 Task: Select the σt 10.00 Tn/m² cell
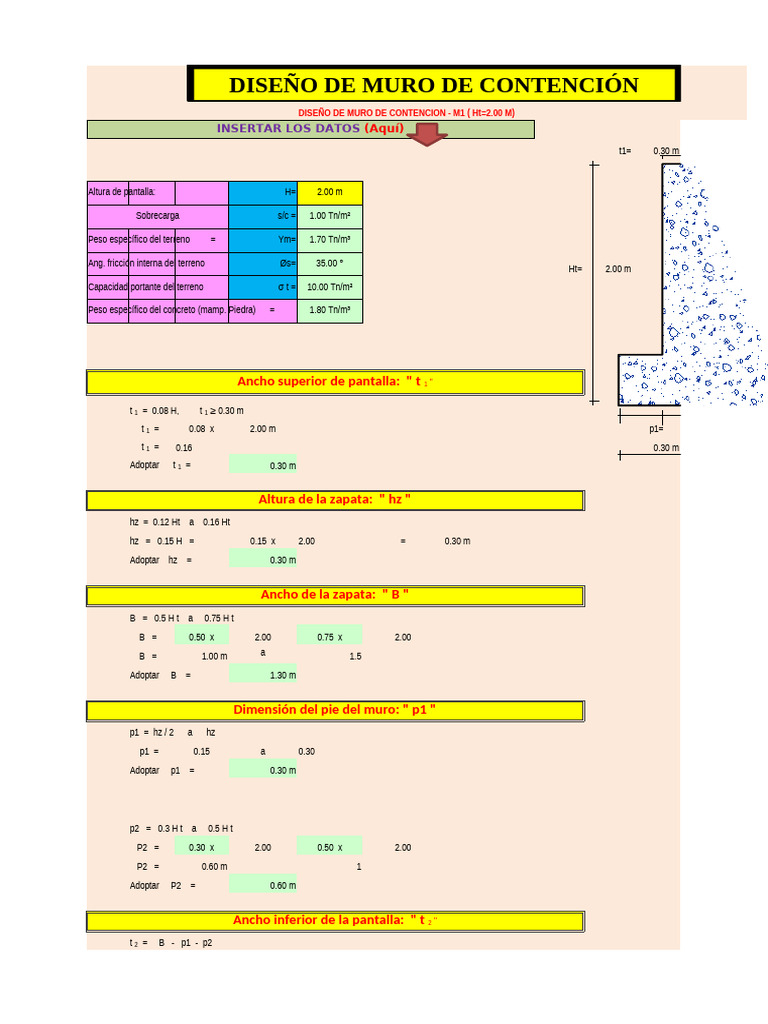tap(330, 287)
